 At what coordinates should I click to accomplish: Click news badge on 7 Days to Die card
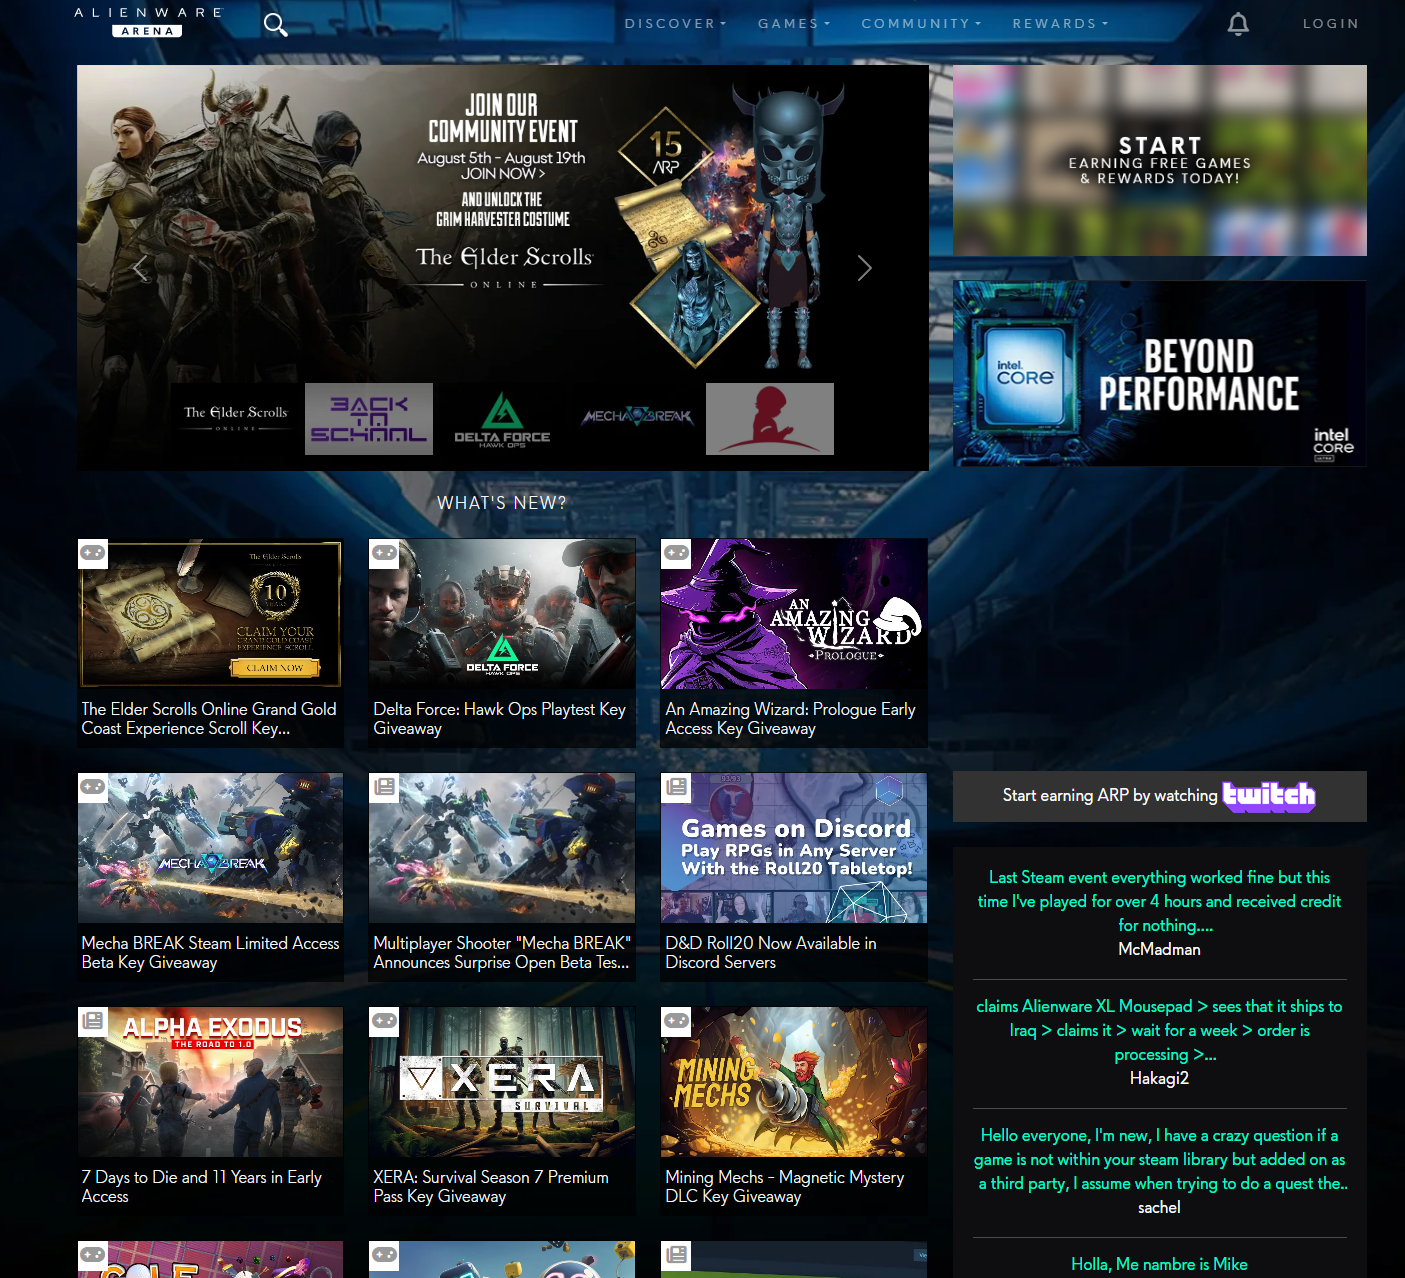(x=93, y=1021)
